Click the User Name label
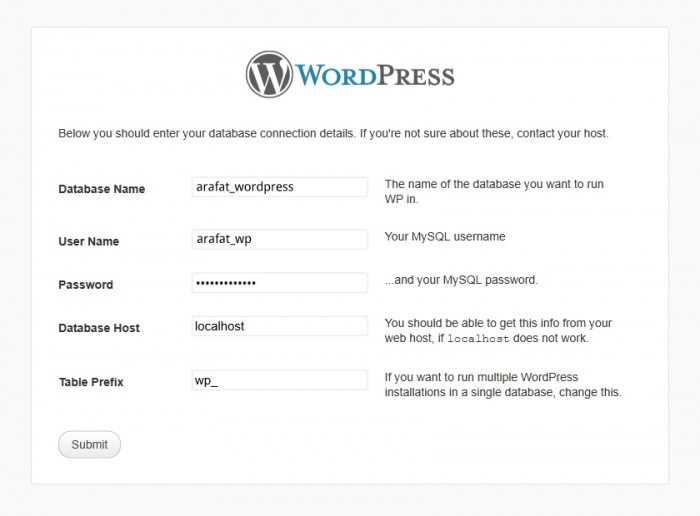 [x=89, y=241]
